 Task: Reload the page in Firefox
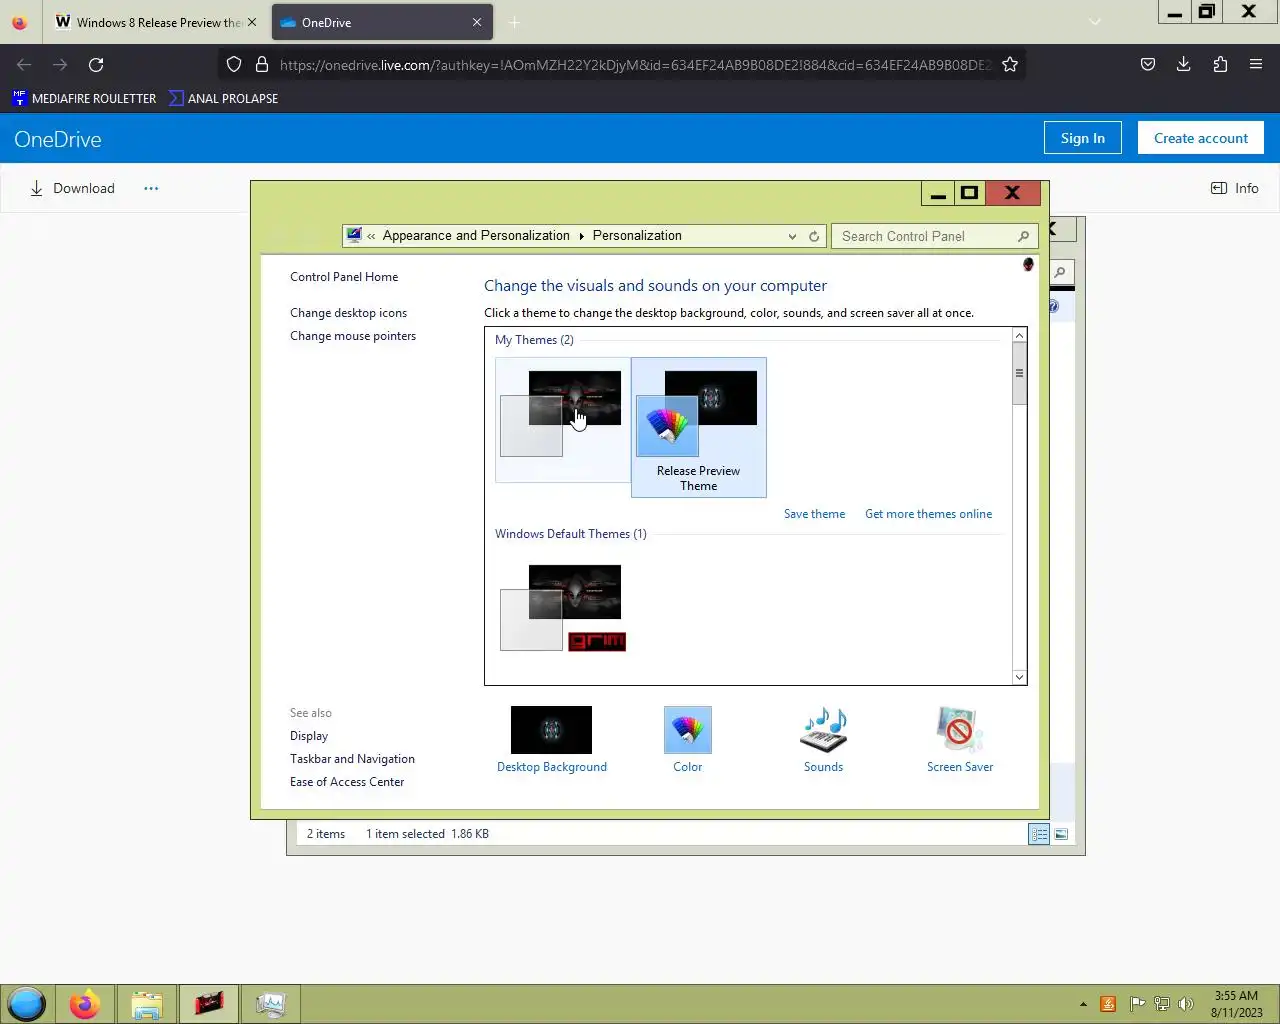pyautogui.click(x=96, y=65)
